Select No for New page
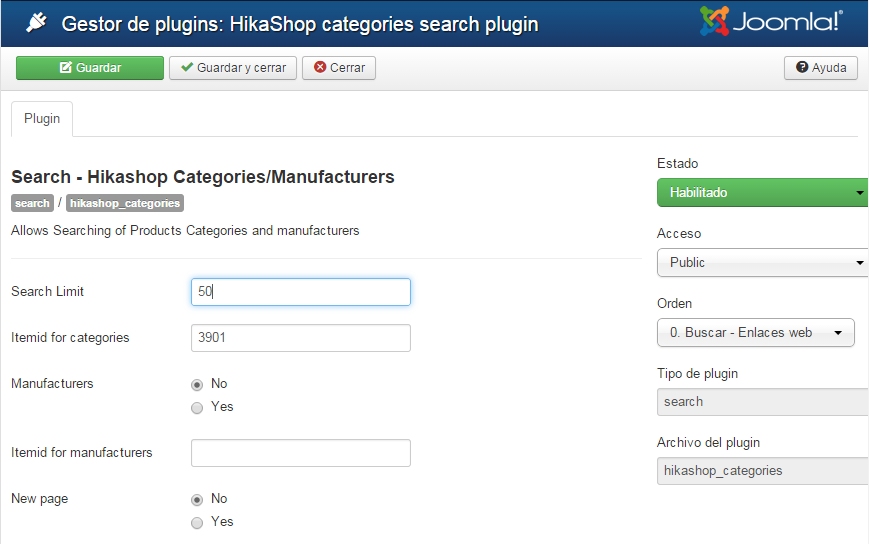 [x=197, y=499]
